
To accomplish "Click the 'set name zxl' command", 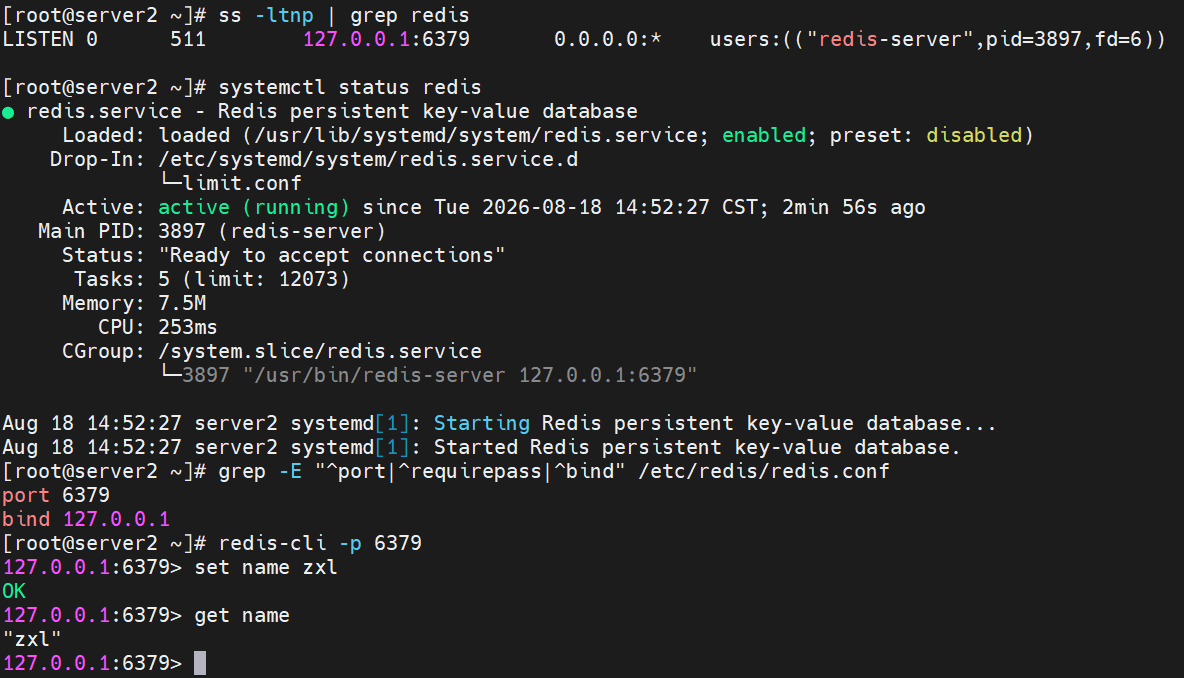I will 266,567.
